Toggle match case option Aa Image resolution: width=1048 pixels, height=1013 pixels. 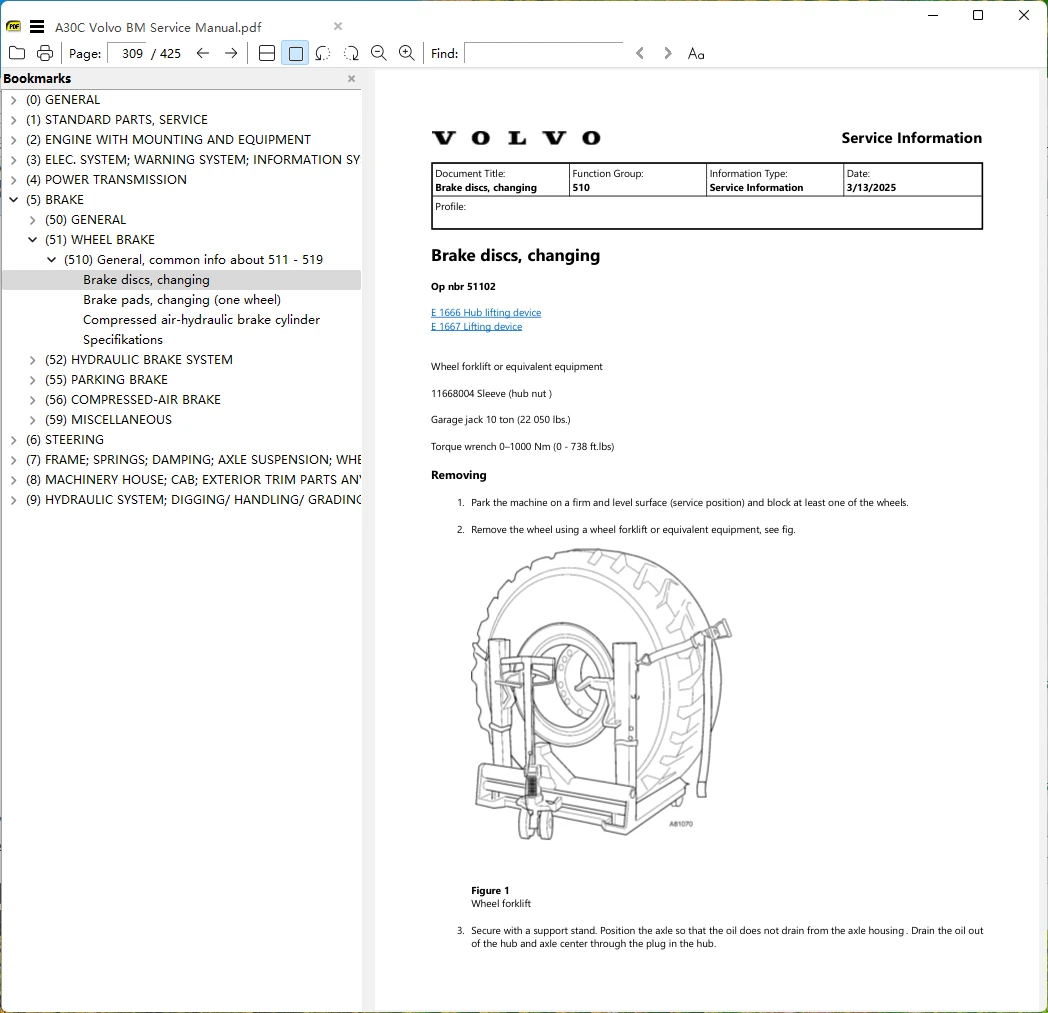click(696, 53)
